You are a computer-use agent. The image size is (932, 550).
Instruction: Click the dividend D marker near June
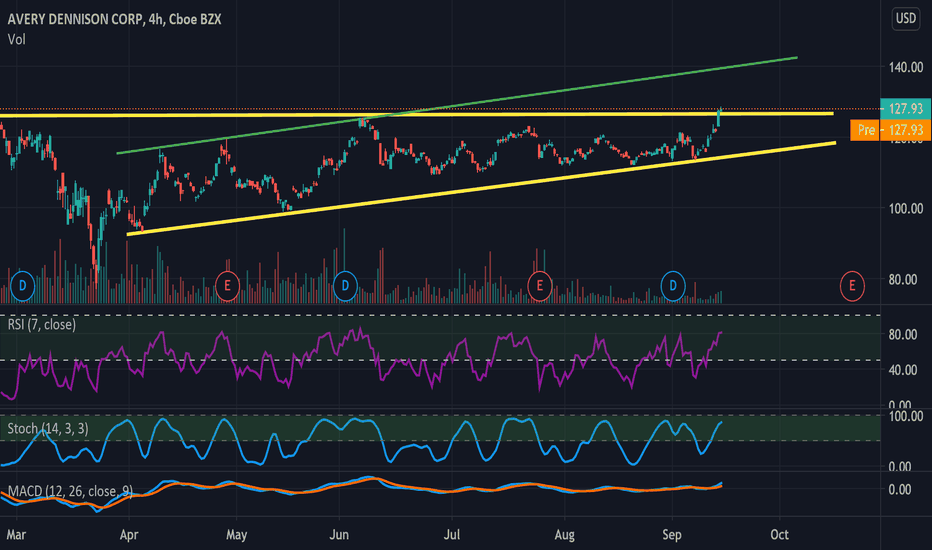click(x=345, y=286)
